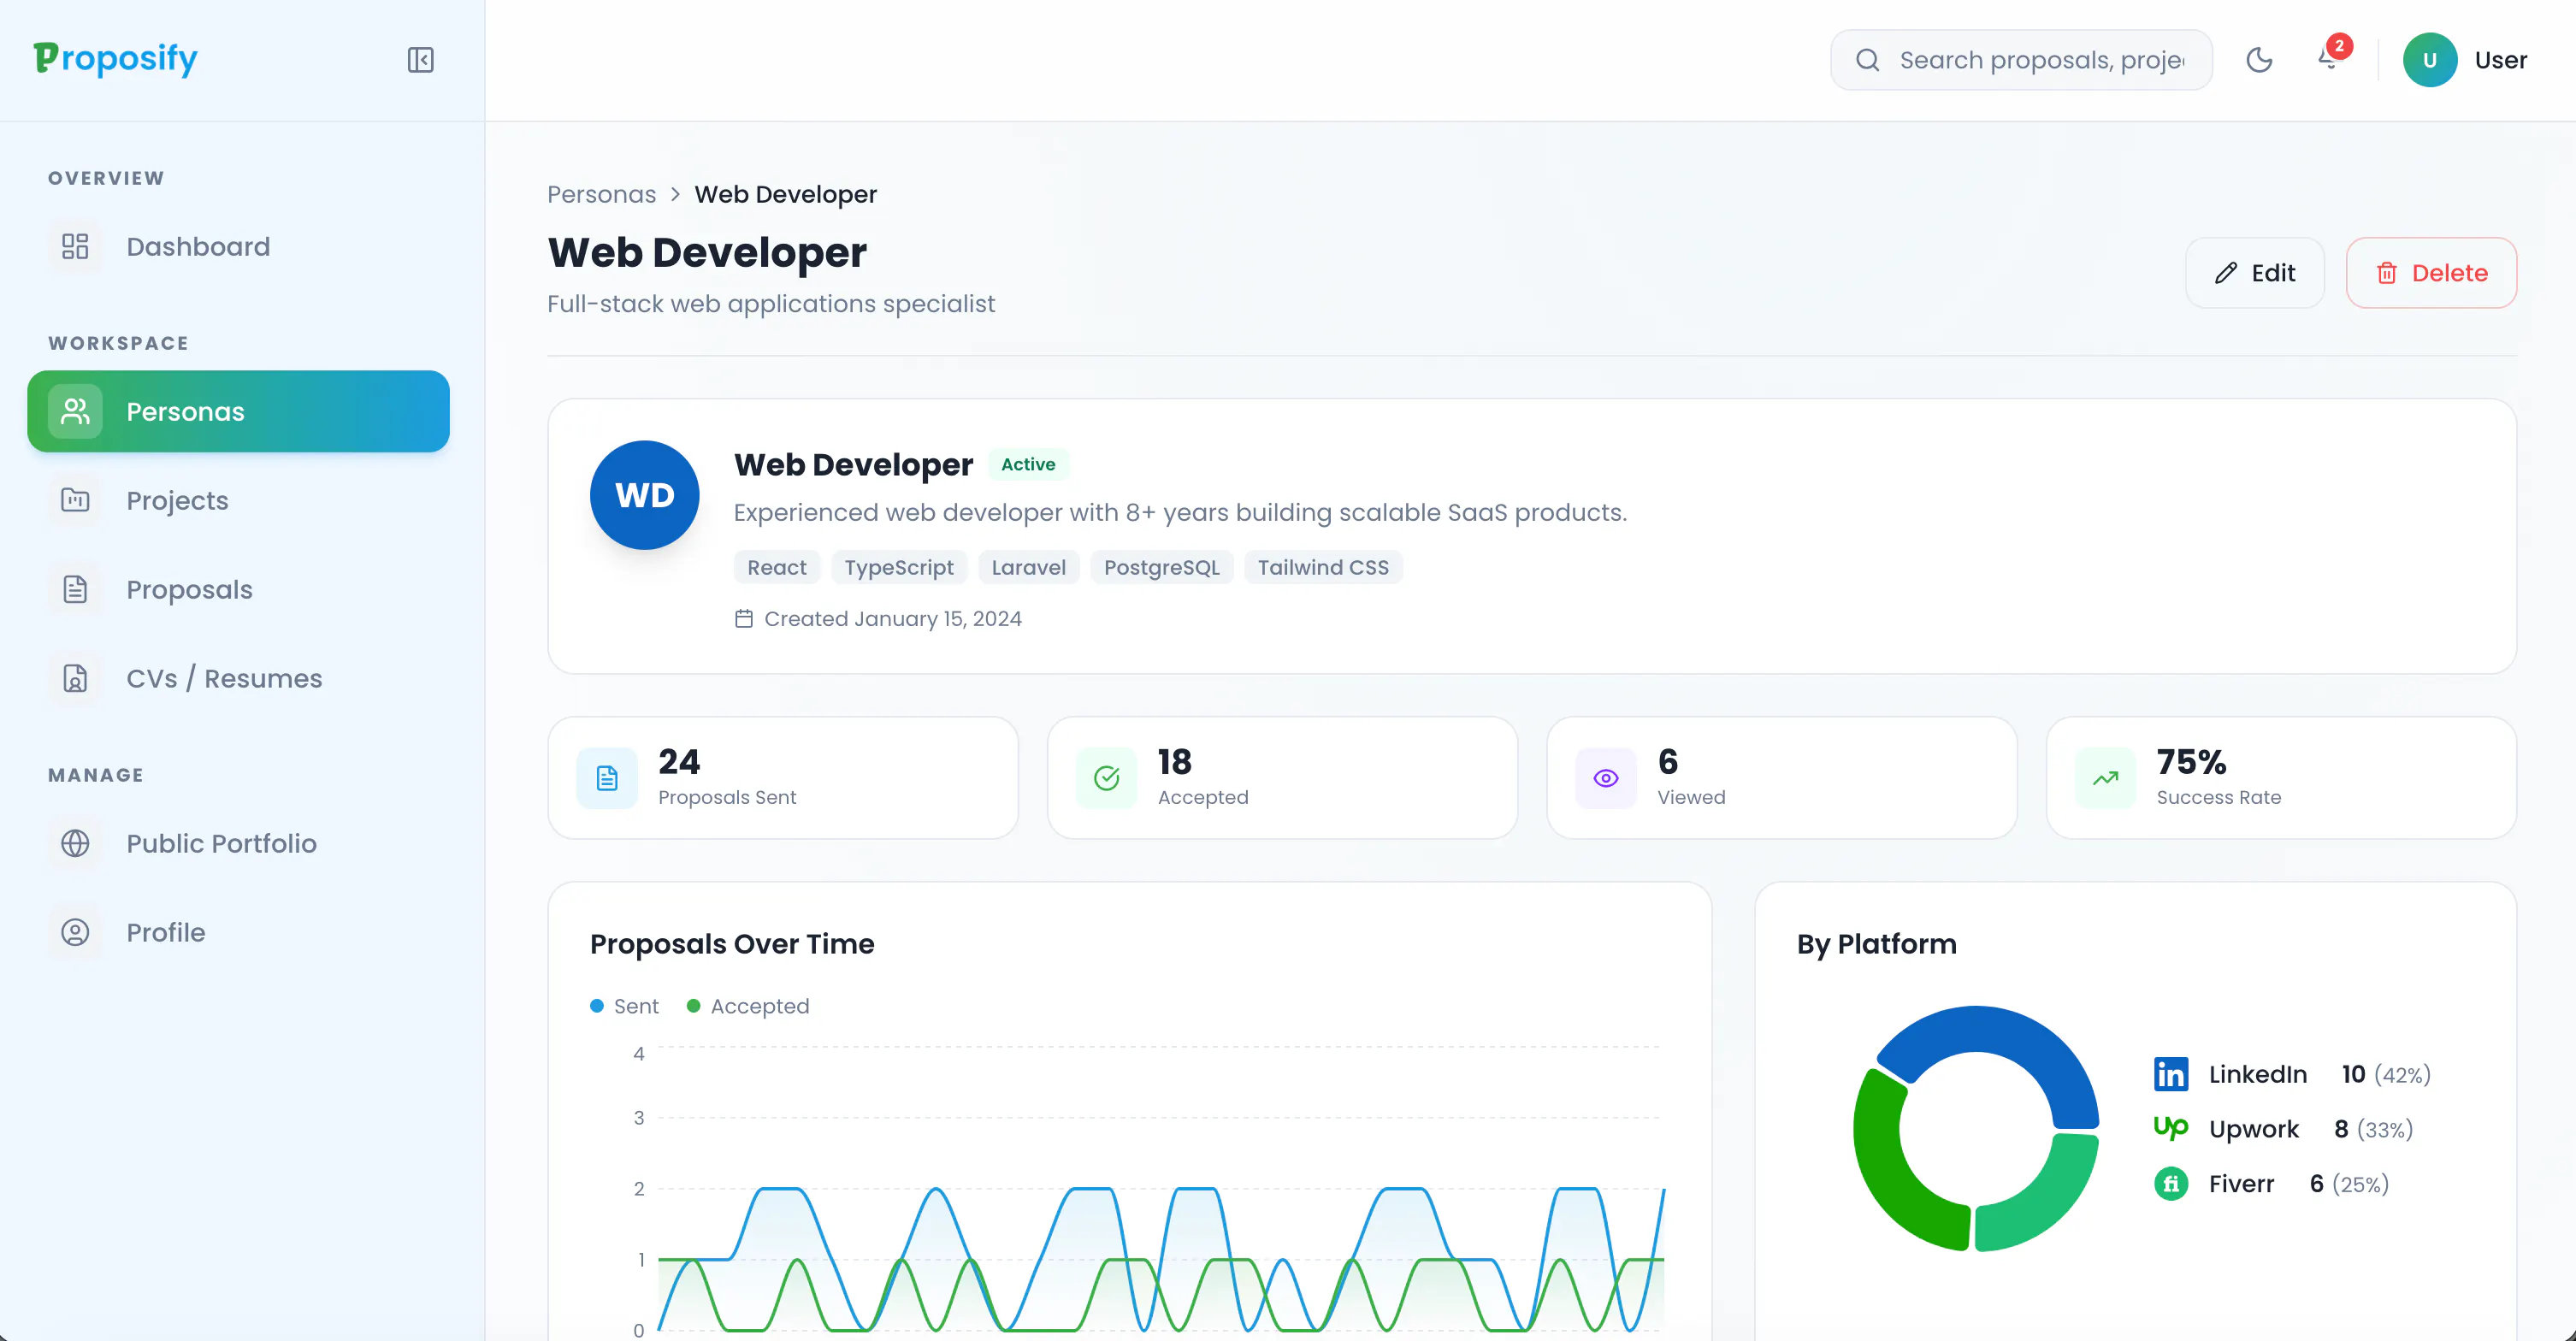Click the Viewed eye icon
The width and height of the screenshot is (2576, 1341).
pyautogui.click(x=1605, y=778)
